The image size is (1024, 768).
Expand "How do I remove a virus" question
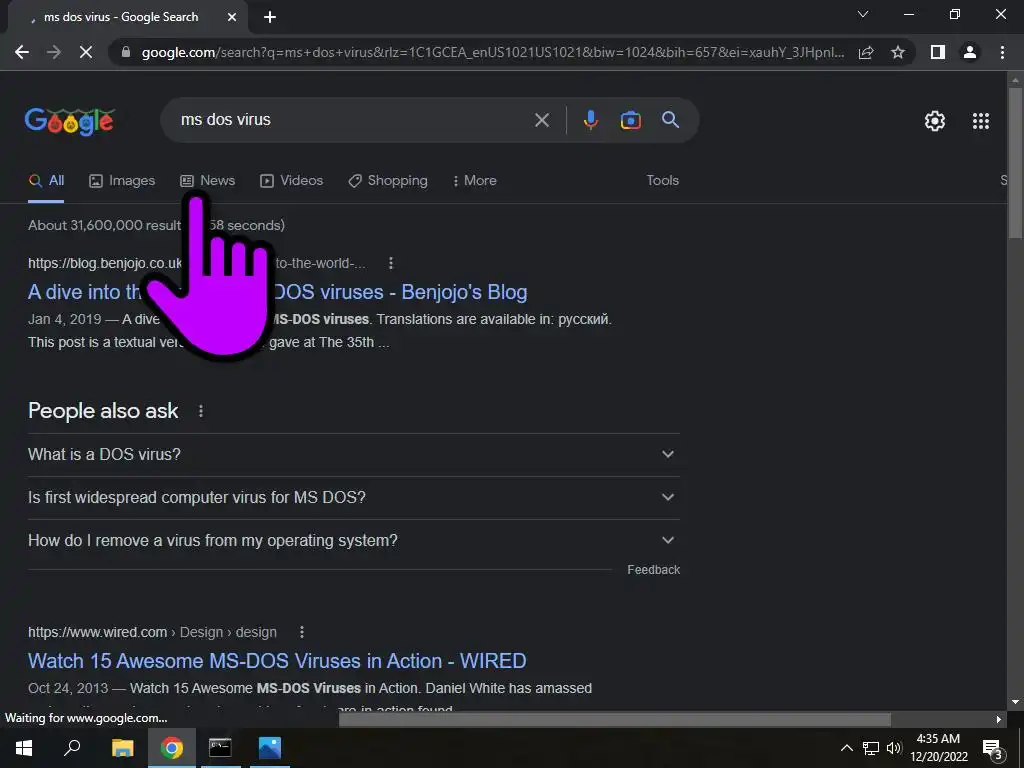pyautogui.click(x=353, y=541)
